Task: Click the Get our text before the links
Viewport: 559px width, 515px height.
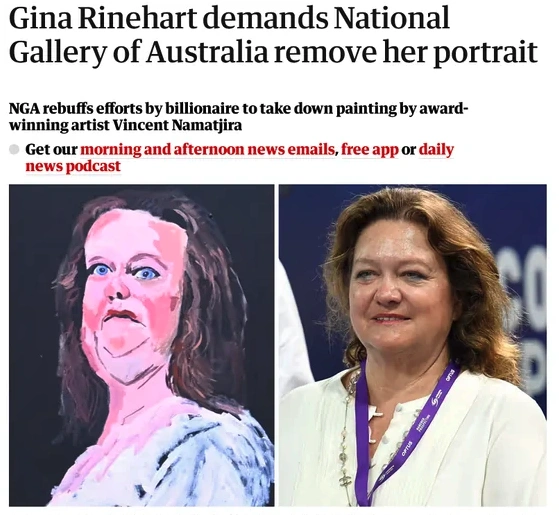Action: [x=51, y=149]
